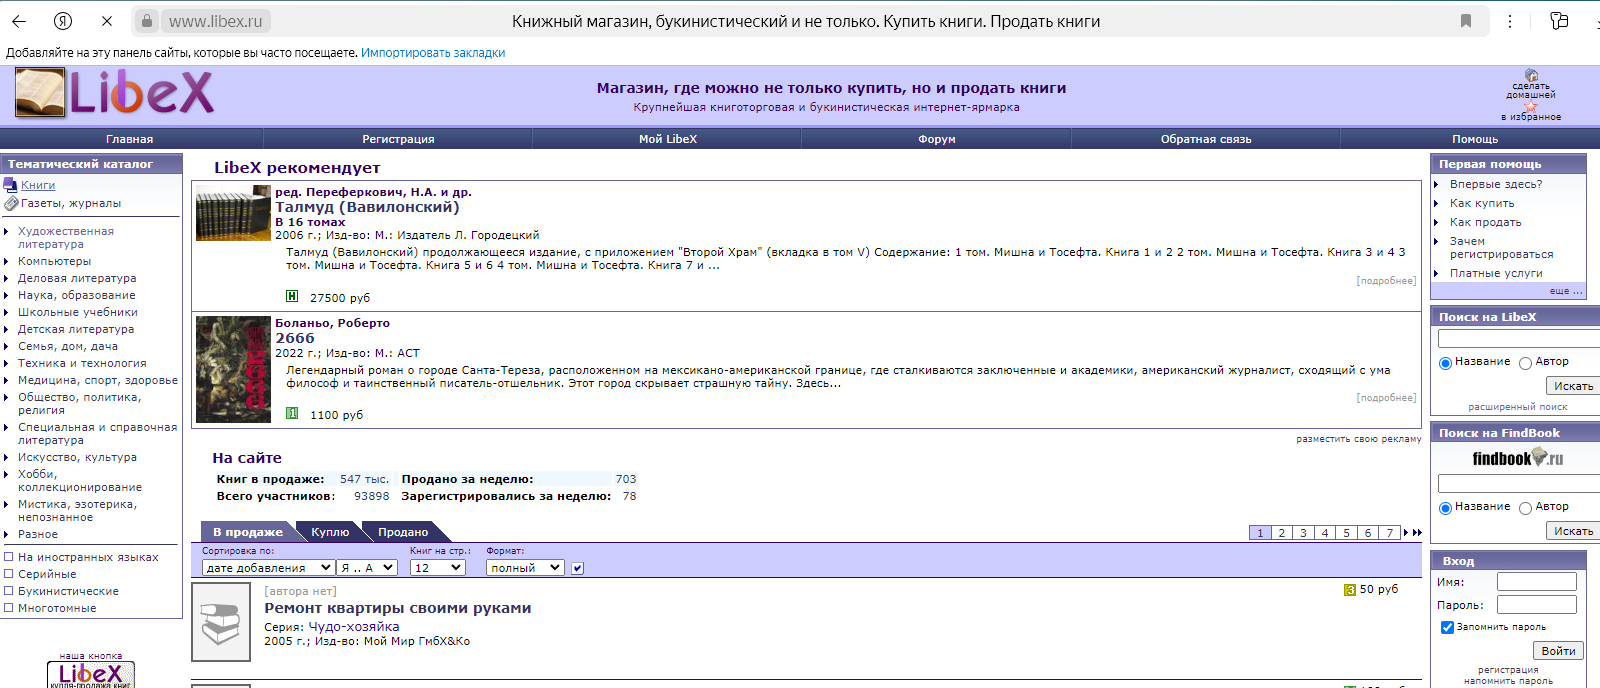Open the browser three-dot menu

pyautogui.click(x=1510, y=21)
